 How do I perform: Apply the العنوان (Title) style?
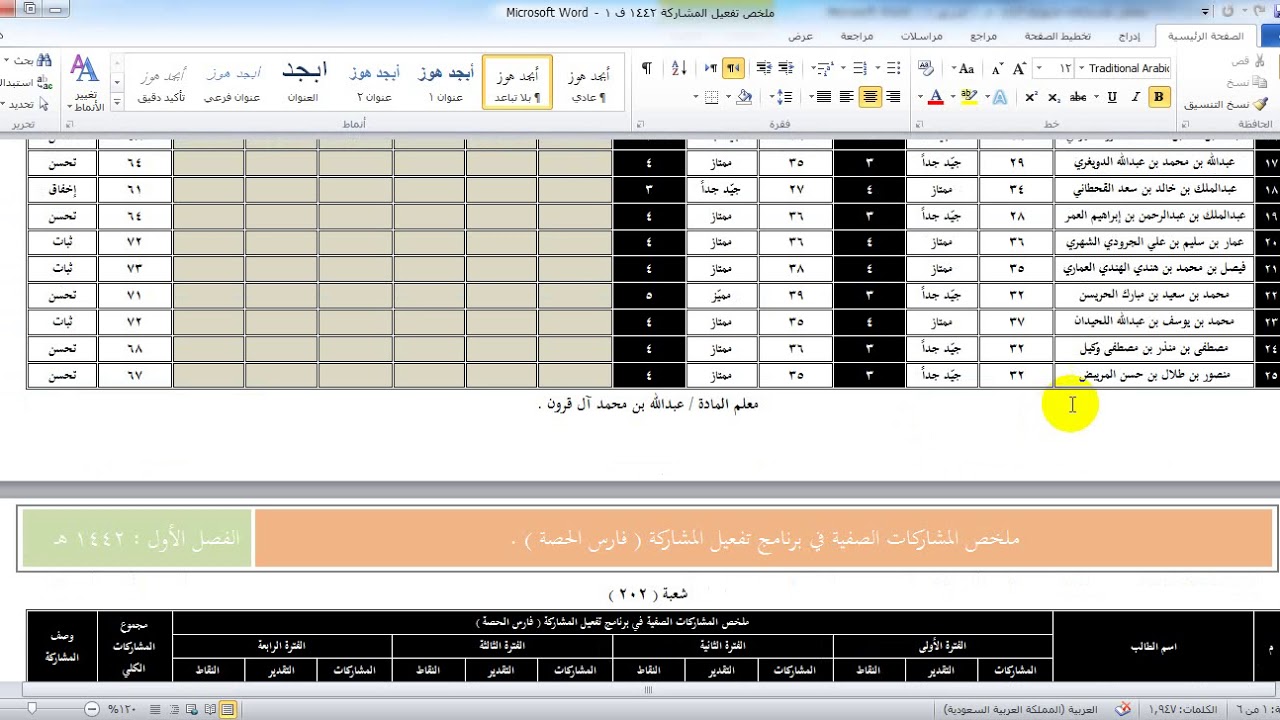[303, 82]
